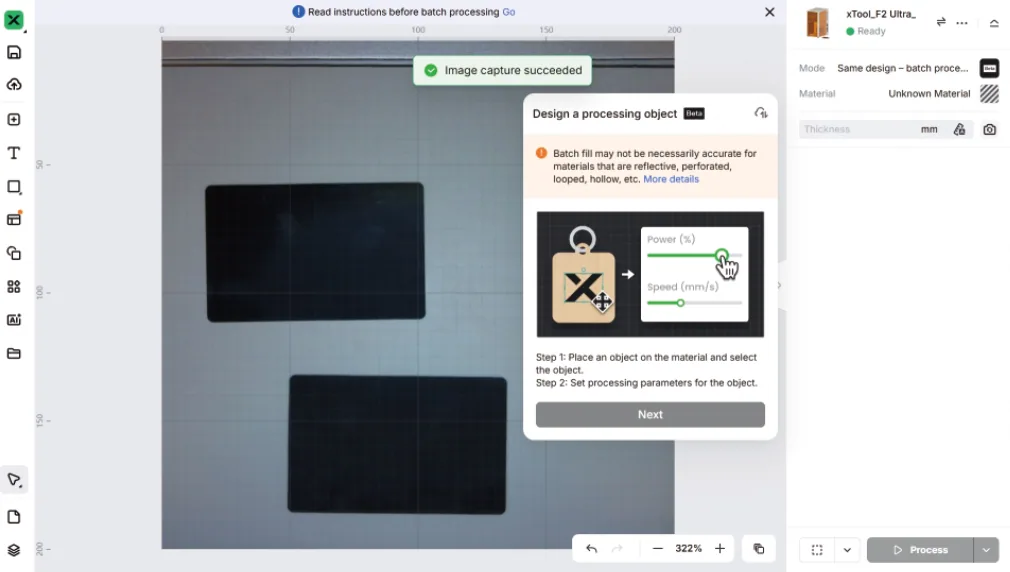
Task: Expand the Process button dropdown arrow
Action: 986,550
